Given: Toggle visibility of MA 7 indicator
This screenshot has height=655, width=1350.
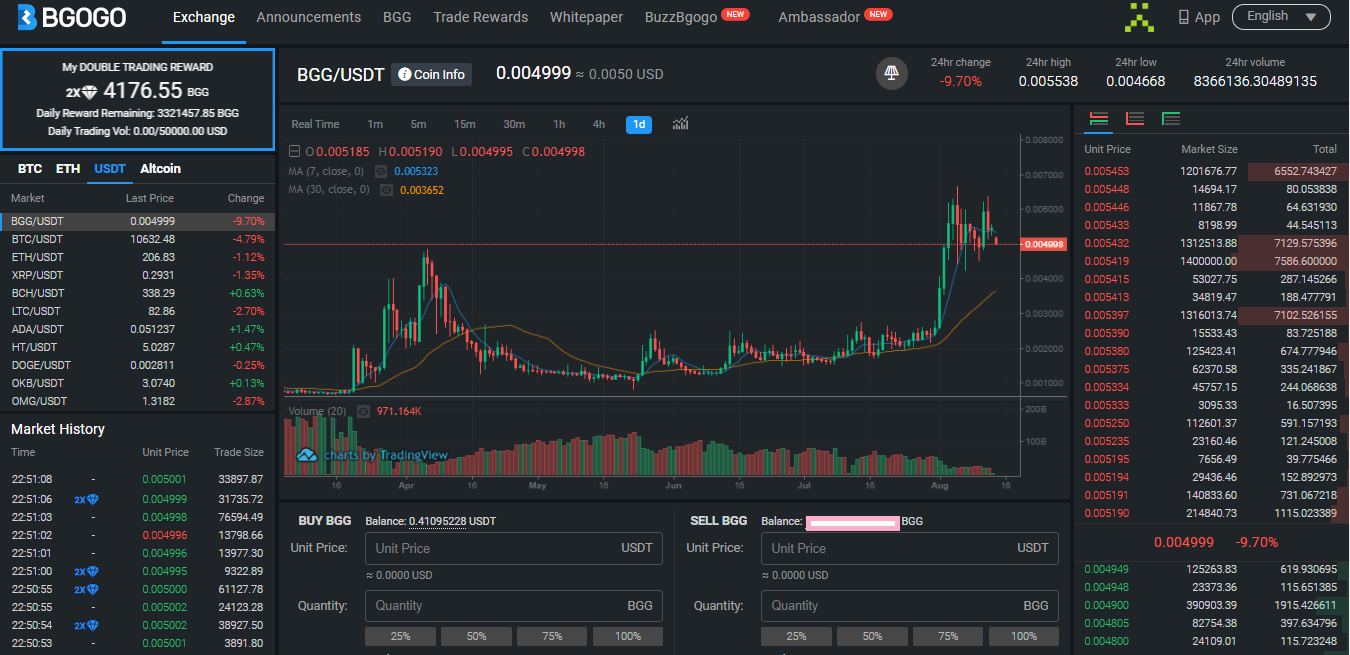Looking at the screenshot, I should point(381,171).
